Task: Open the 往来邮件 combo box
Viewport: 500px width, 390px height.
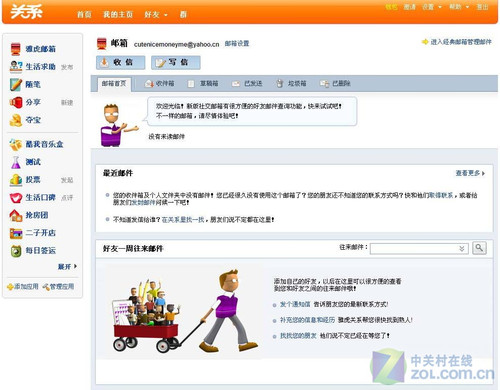Action: pos(419,248)
